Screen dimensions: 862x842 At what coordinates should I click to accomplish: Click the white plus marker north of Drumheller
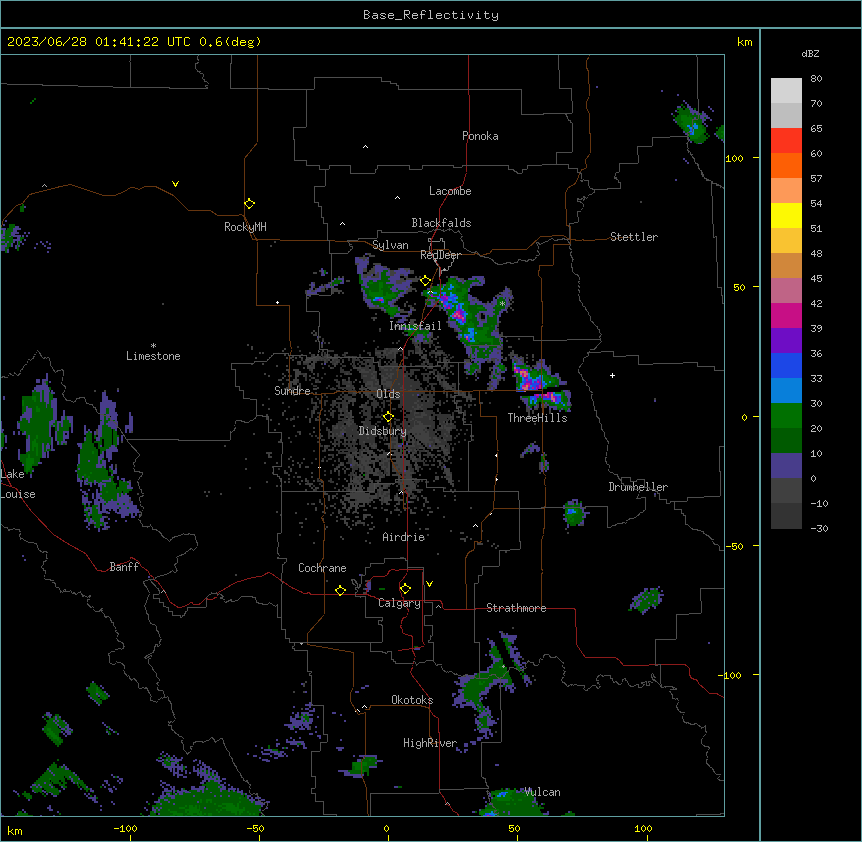(x=612, y=375)
